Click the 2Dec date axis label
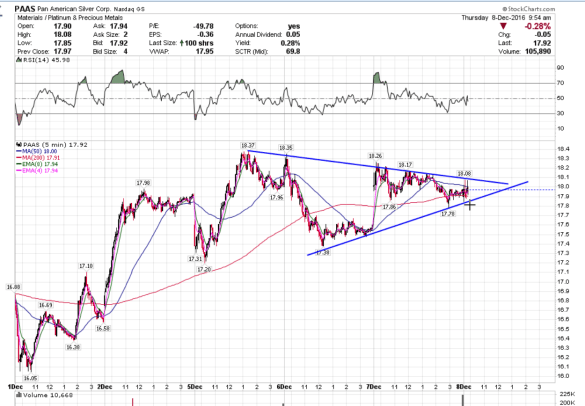The image size is (585, 406). (105, 387)
